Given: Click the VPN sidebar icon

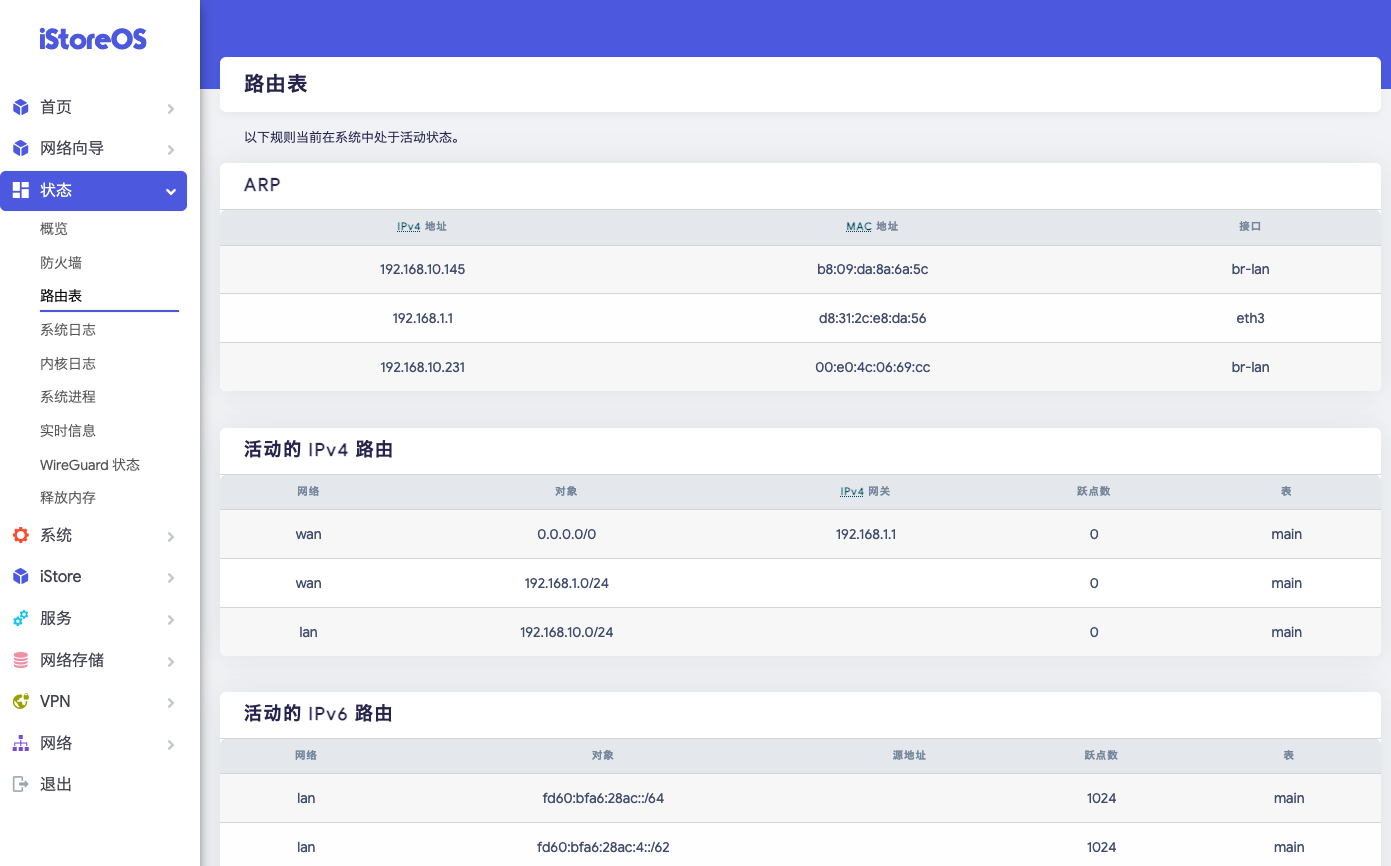Looking at the screenshot, I should point(19,701).
